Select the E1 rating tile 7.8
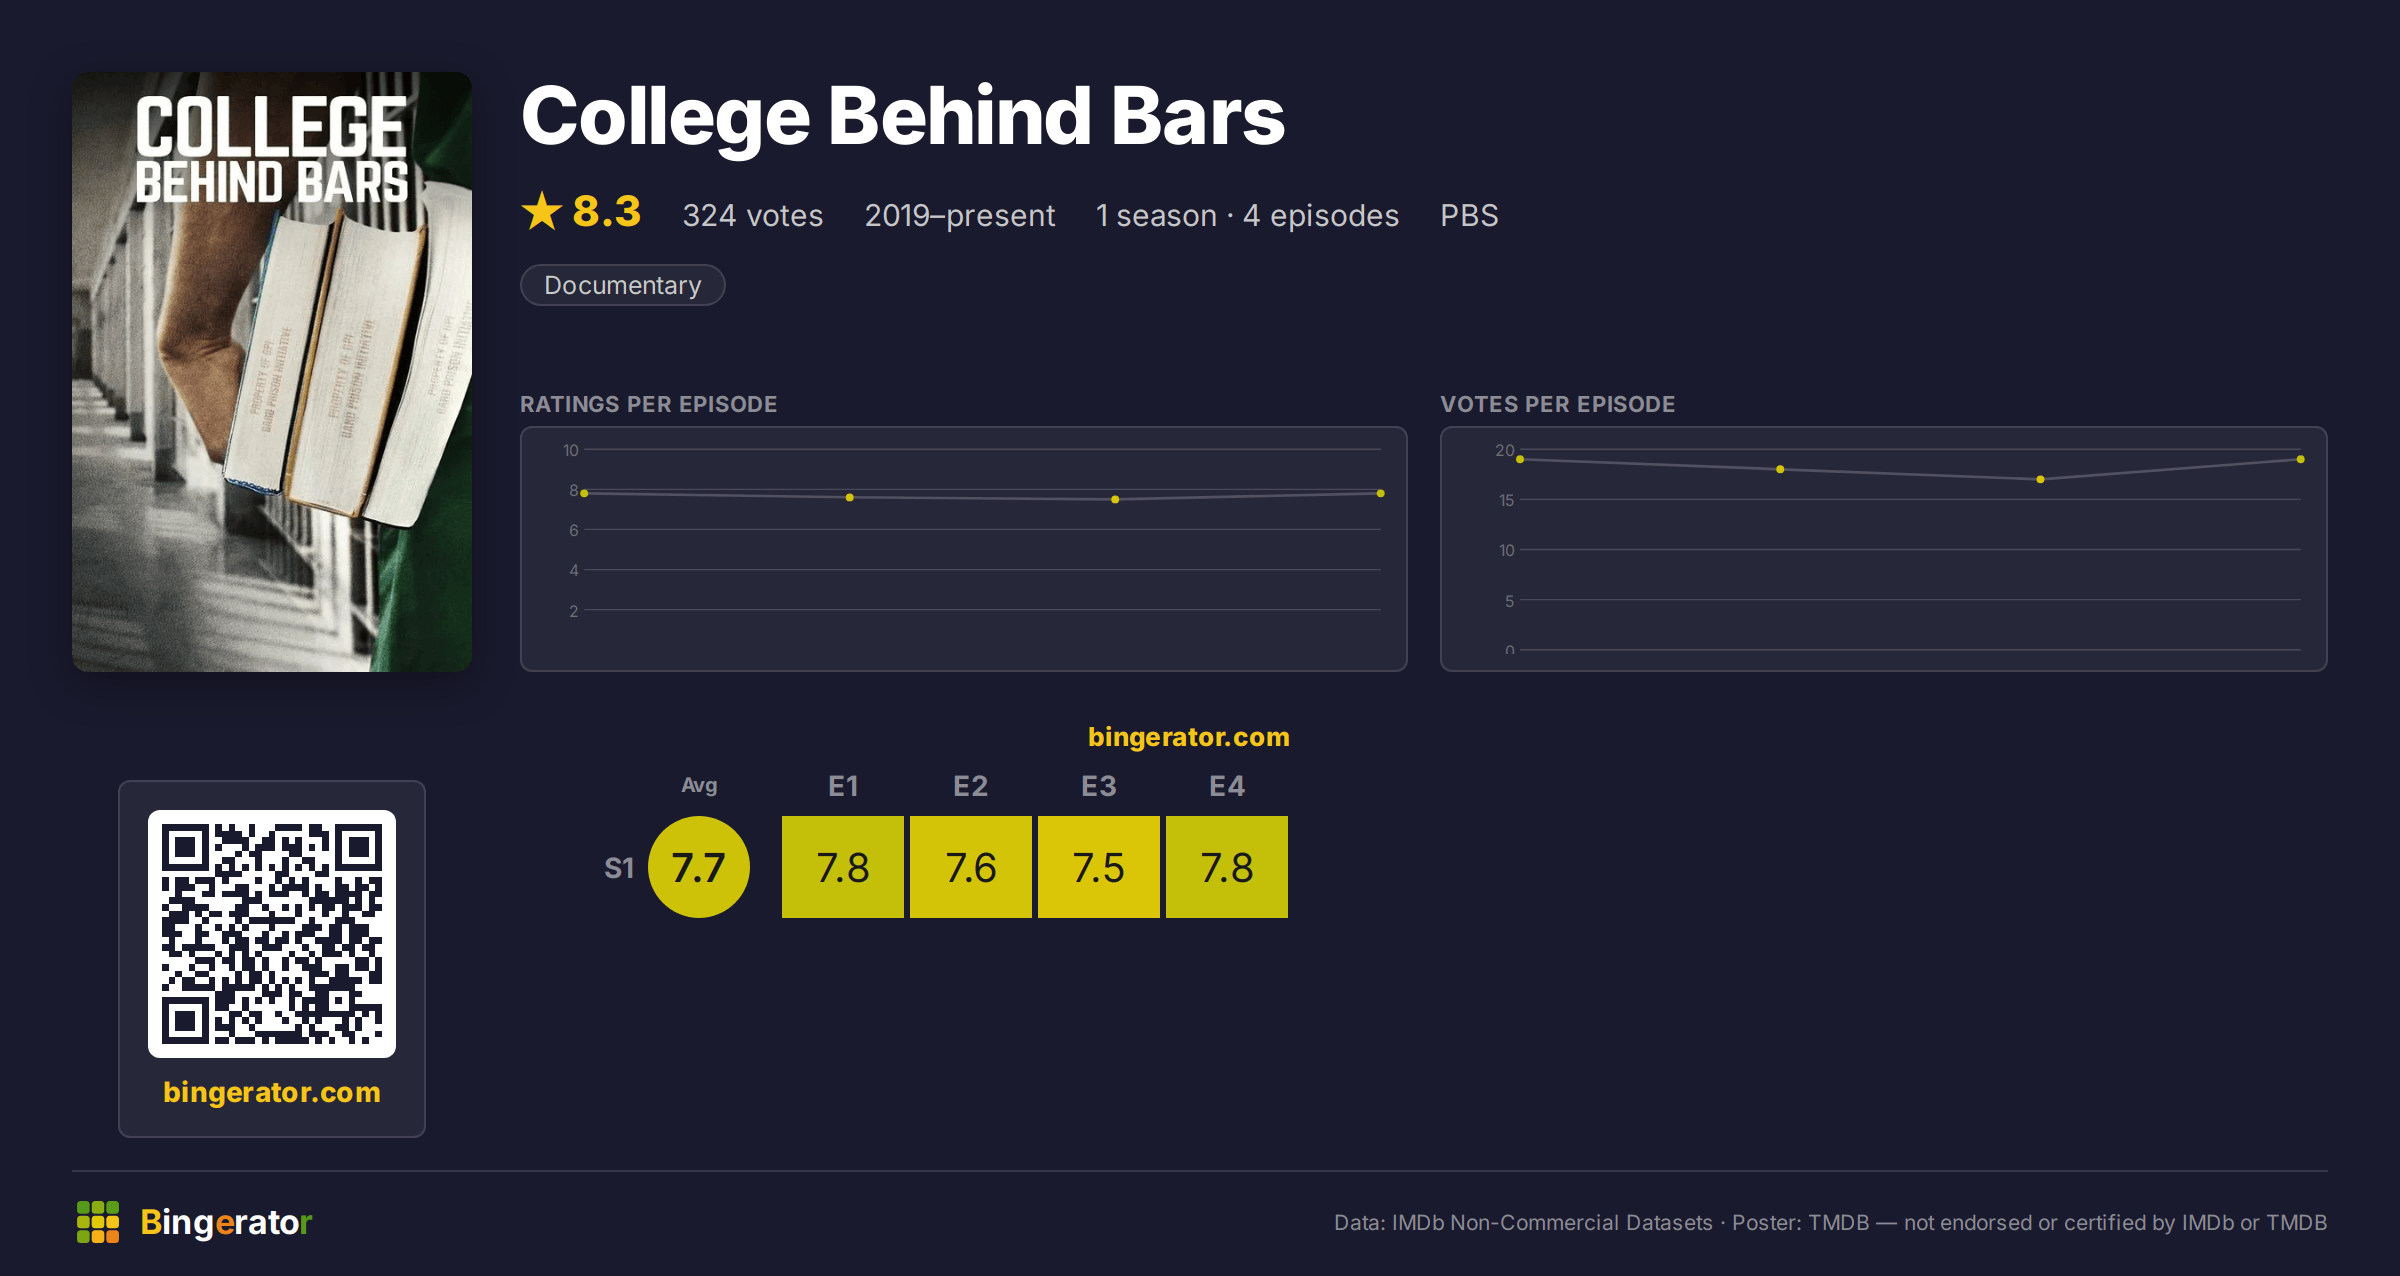The image size is (2400, 1276). pos(843,867)
